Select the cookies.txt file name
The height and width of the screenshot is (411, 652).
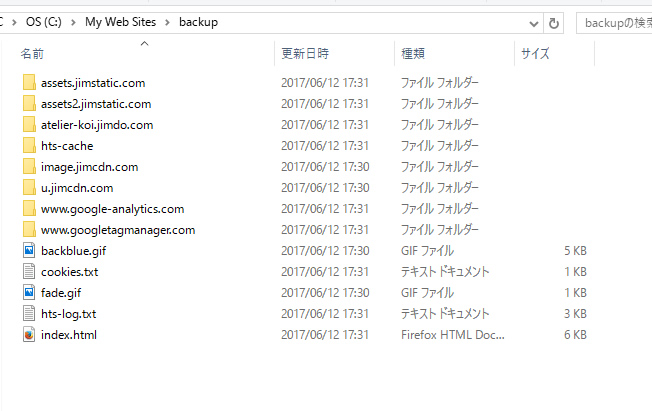(69, 272)
